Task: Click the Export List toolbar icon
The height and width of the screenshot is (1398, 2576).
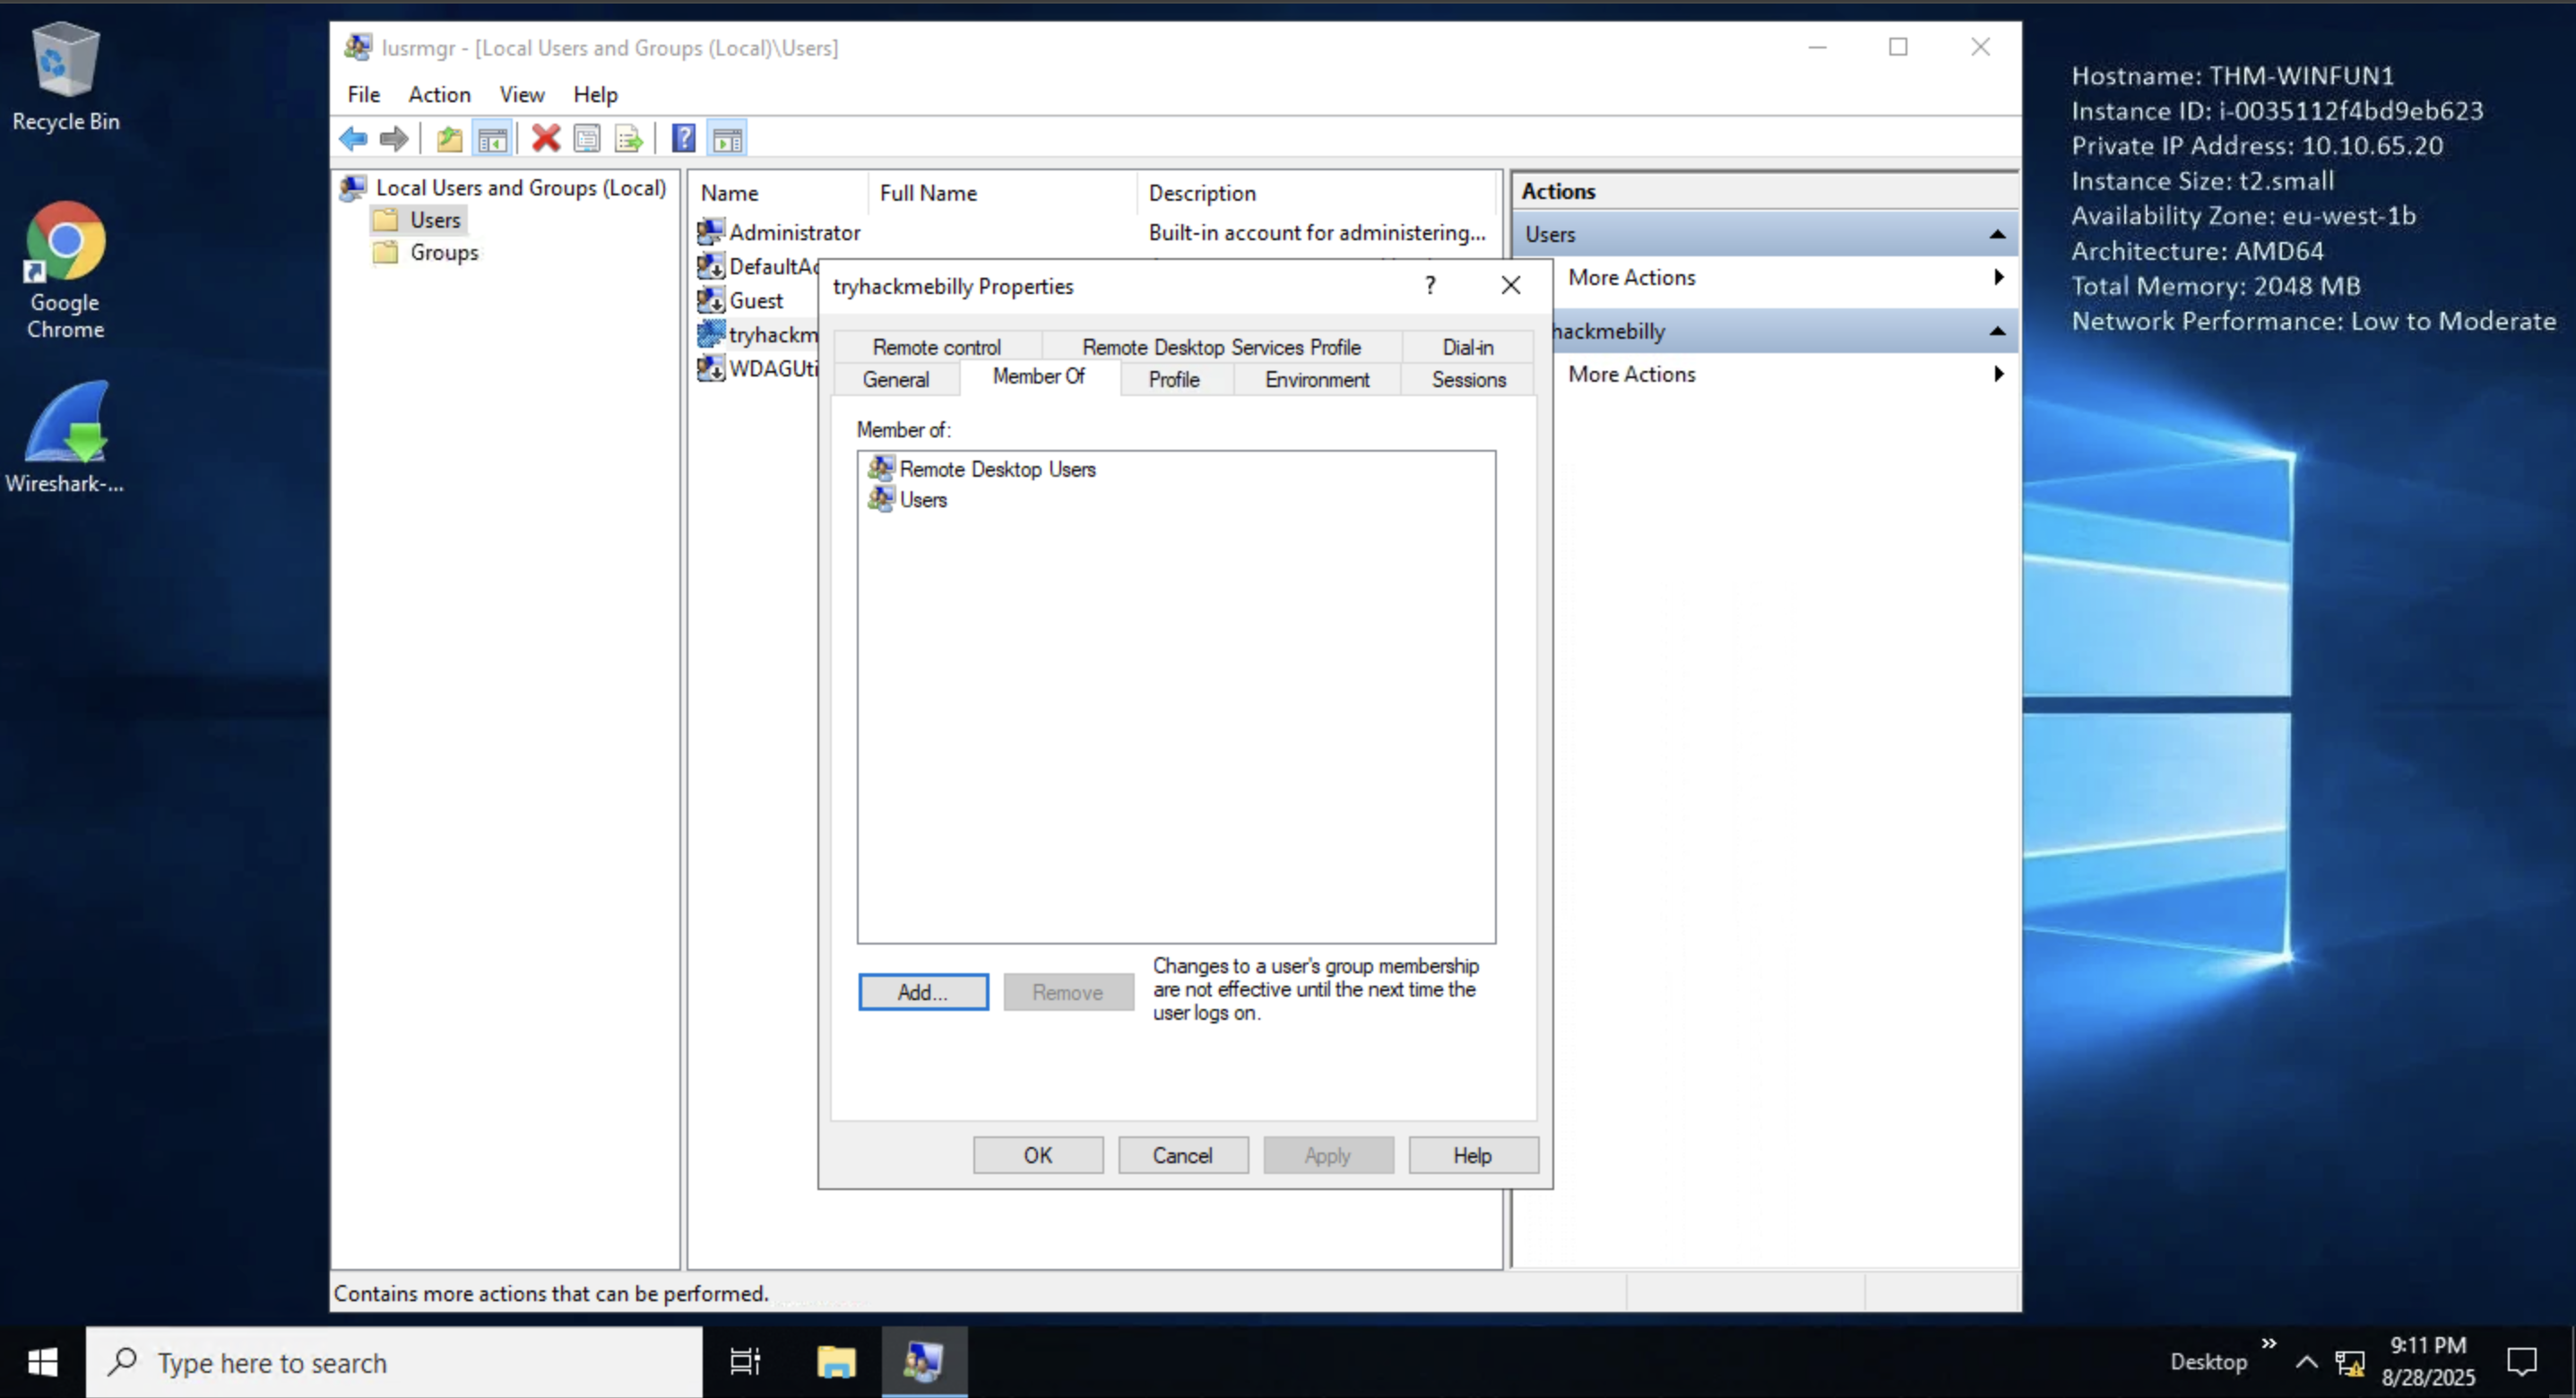Action: point(629,139)
